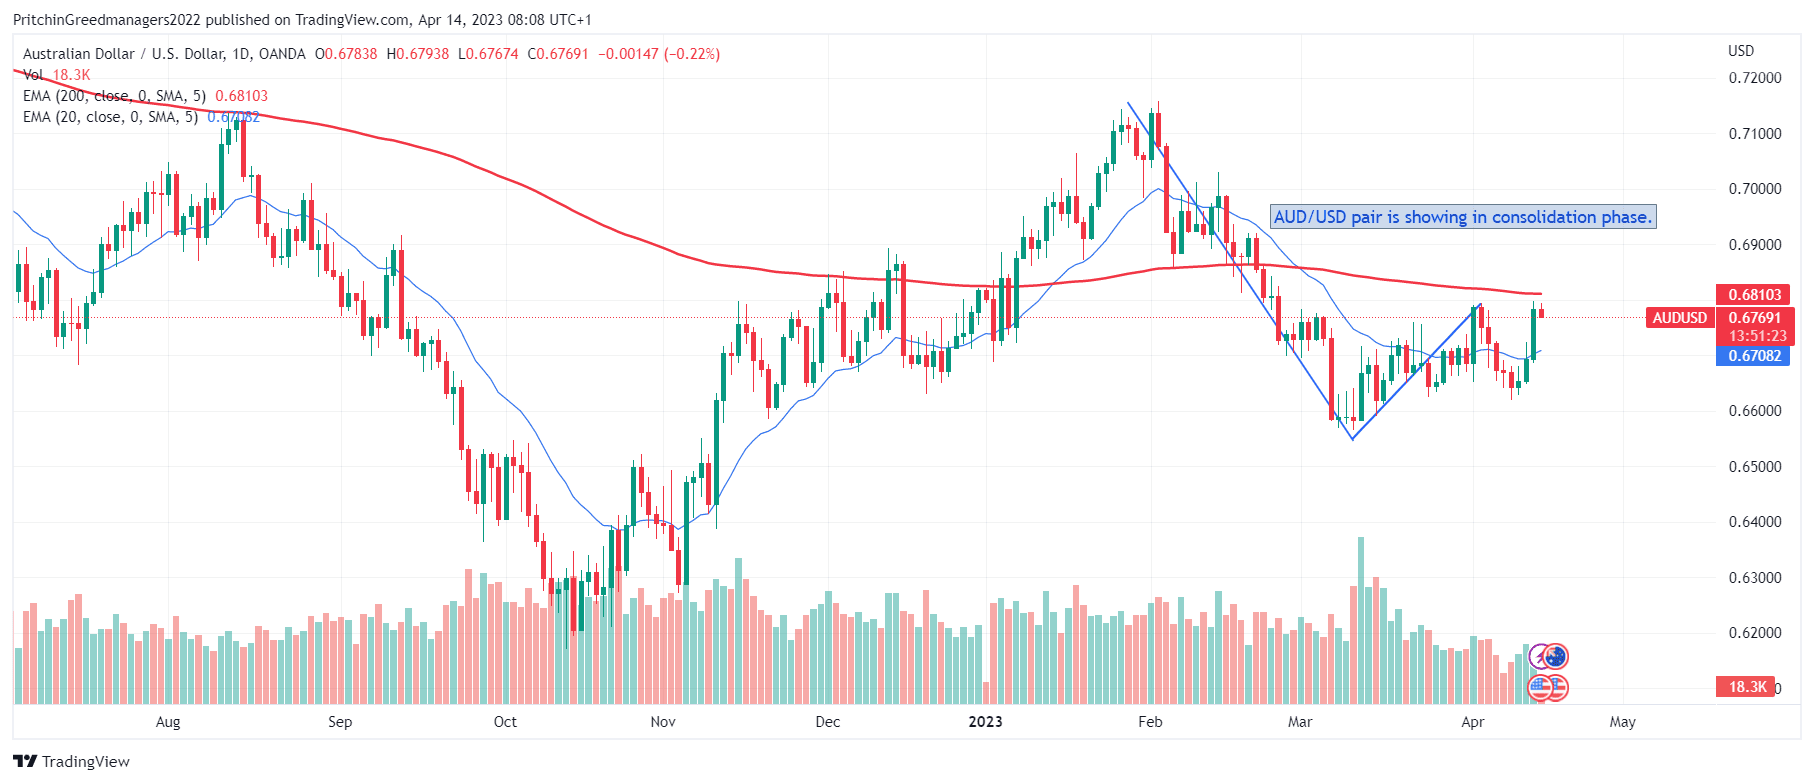Click the EMA 200 indicator legend line
The width and height of the screenshot is (1814, 783).
pyautogui.click(x=145, y=96)
